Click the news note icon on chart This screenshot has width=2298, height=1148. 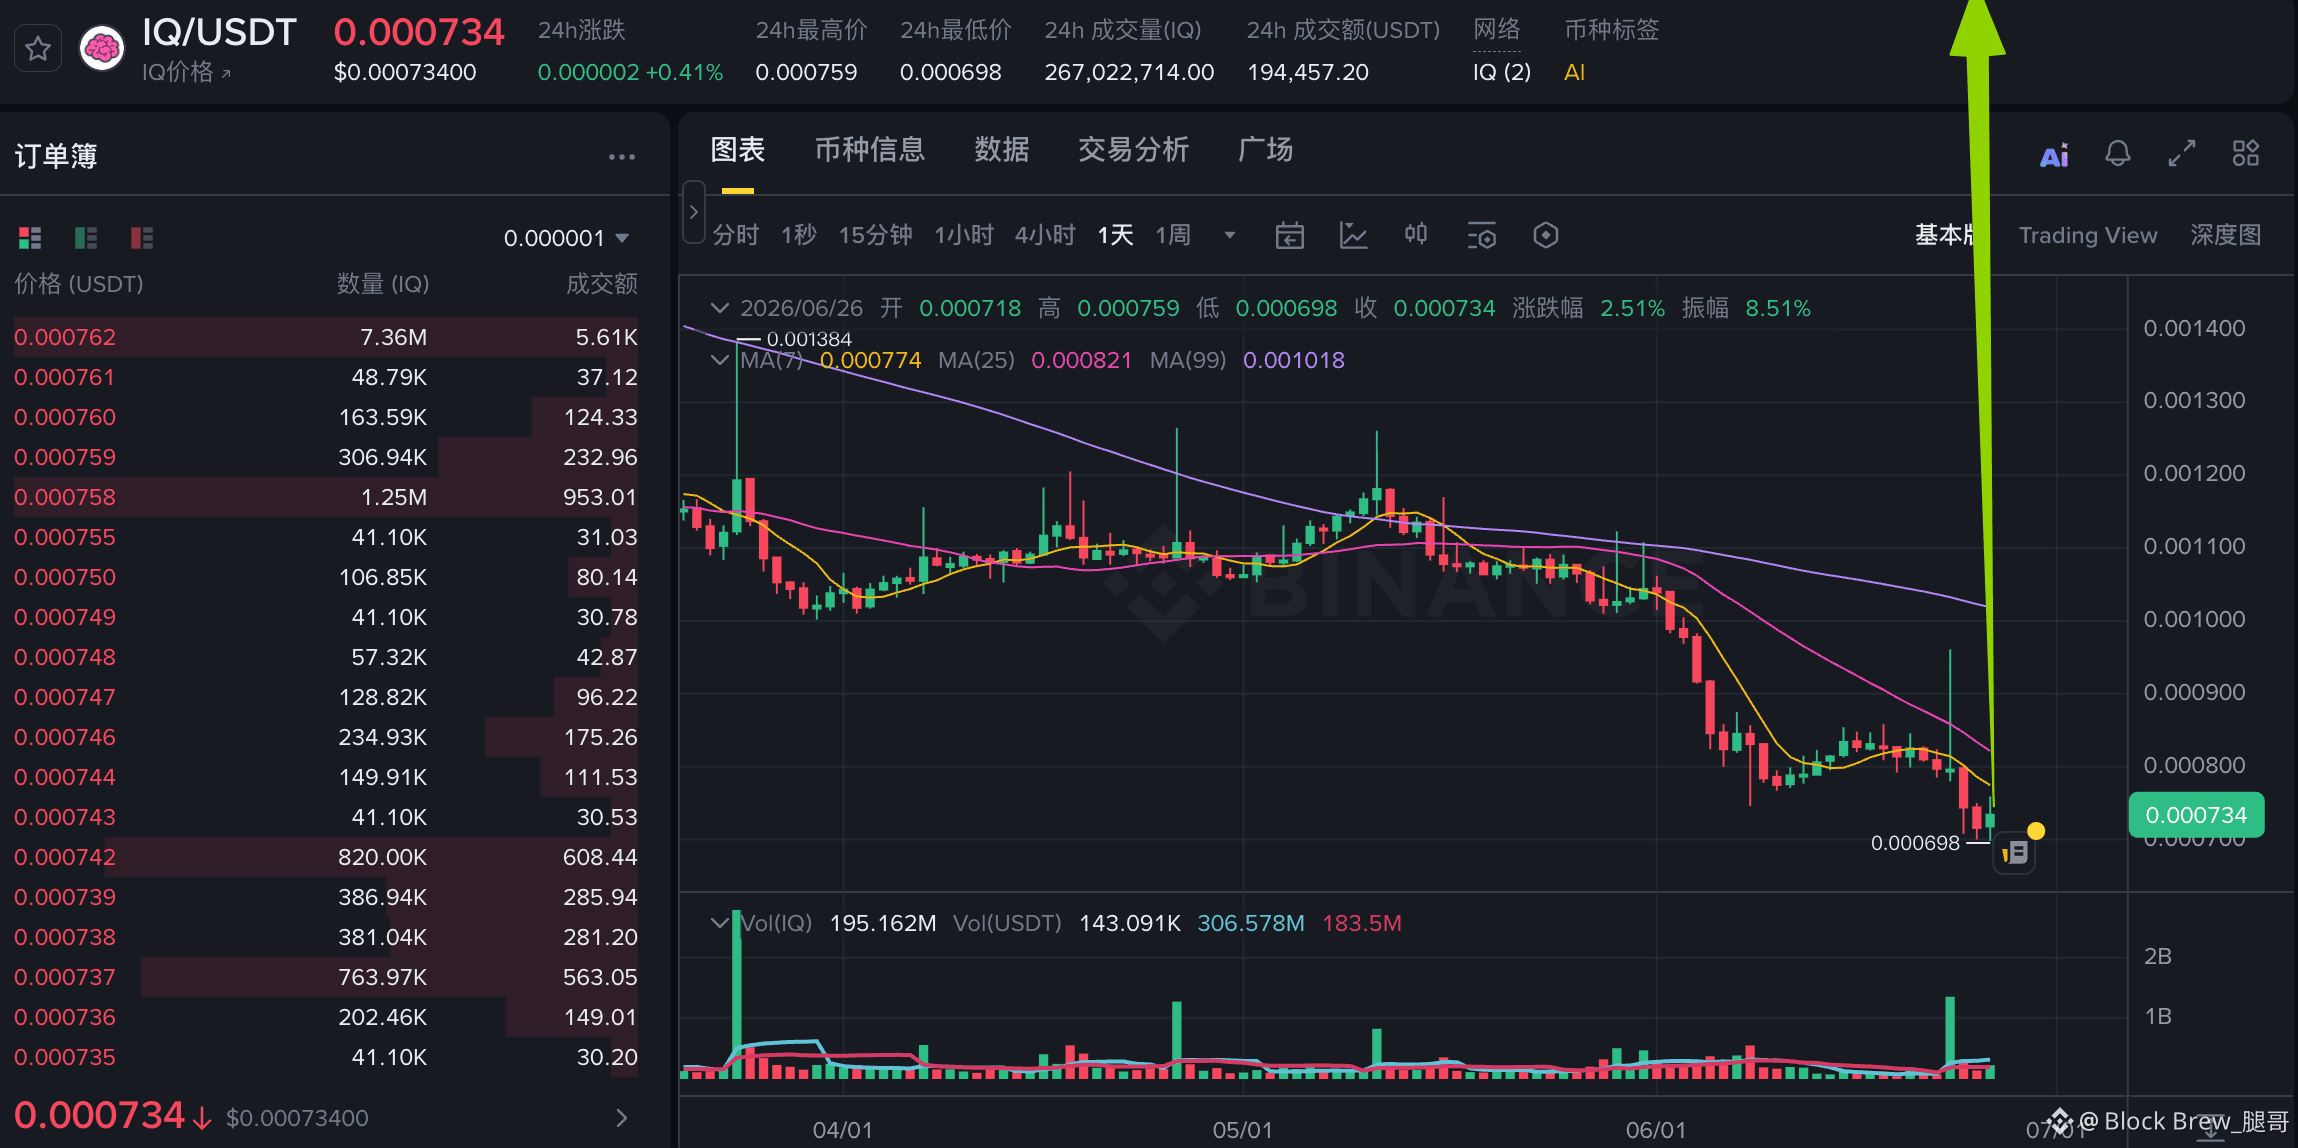(x=2015, y=853)
